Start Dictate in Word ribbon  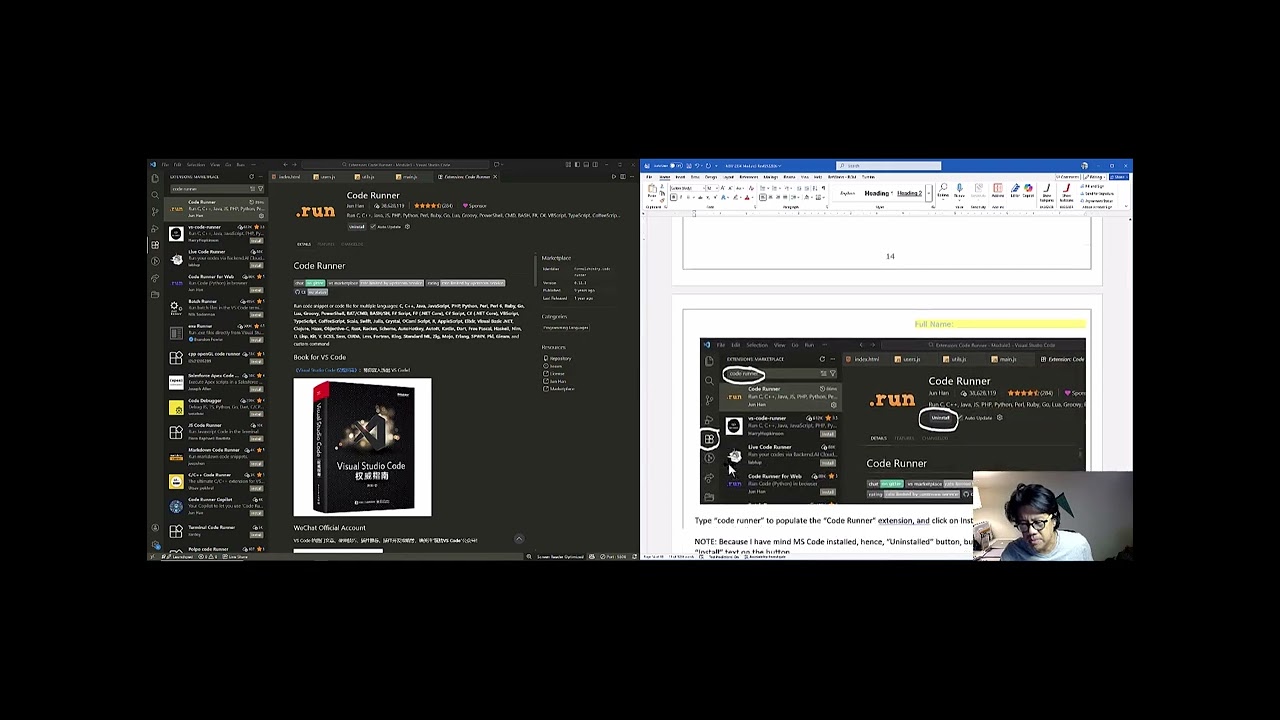[959, 191]
